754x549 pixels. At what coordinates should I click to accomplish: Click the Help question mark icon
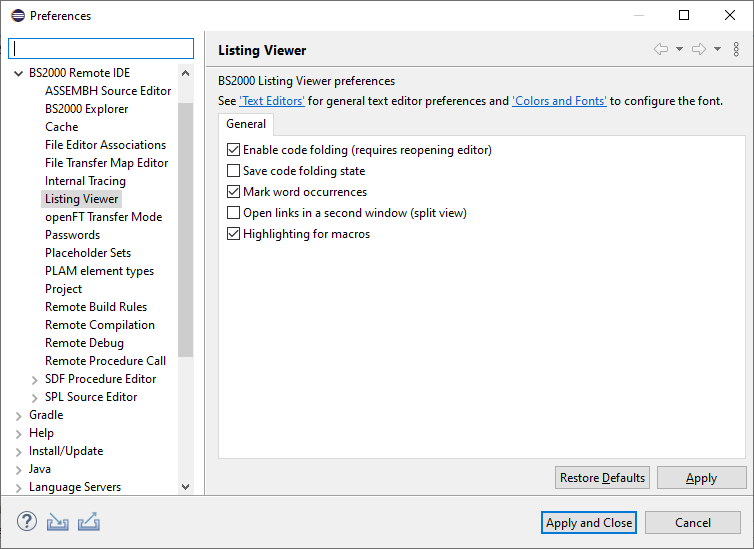pyautogui.click(x=27, y=522)
